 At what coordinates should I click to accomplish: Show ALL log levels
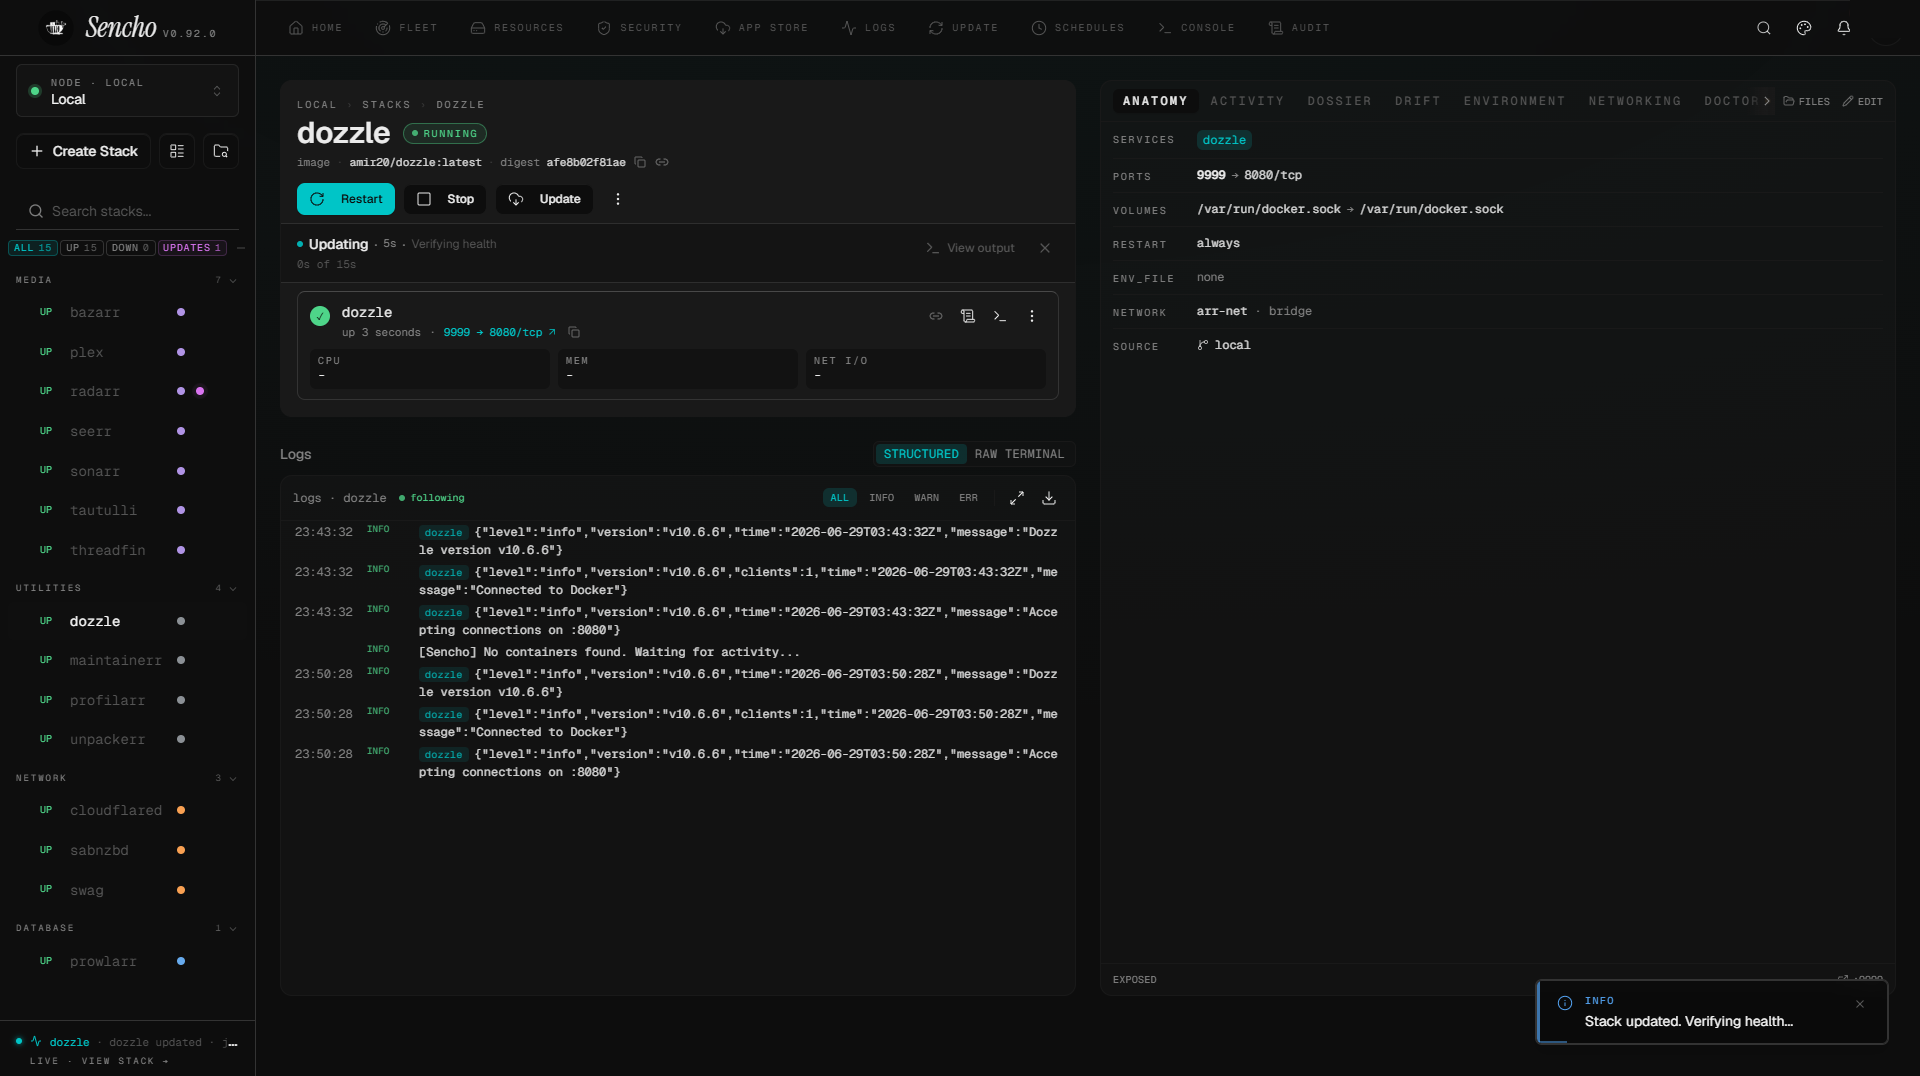click(839, 498)
